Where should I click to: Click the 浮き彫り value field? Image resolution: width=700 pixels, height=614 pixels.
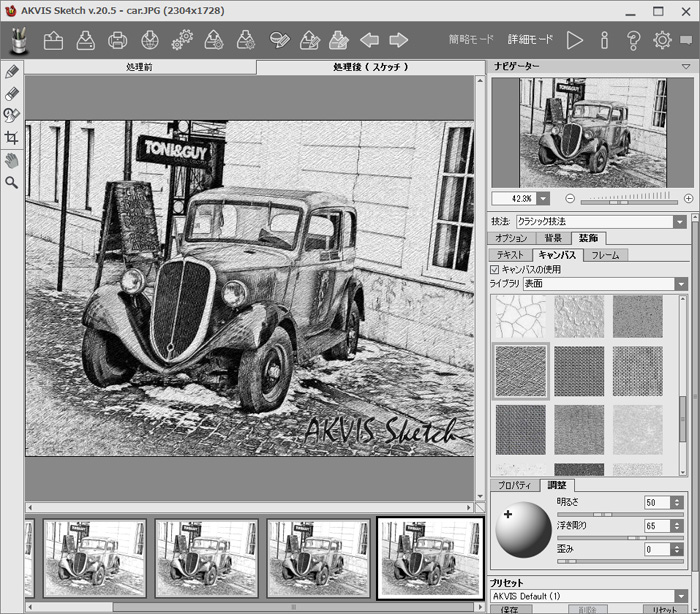click(x=657, y=526)
